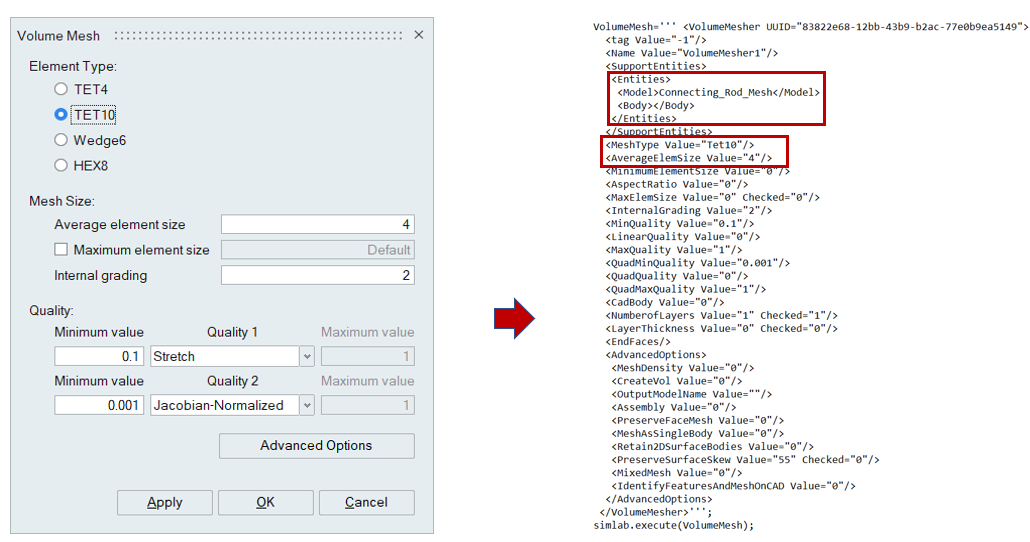Pick the HEX8 element type
This screenshot has height=542, width=1030.
61,165
